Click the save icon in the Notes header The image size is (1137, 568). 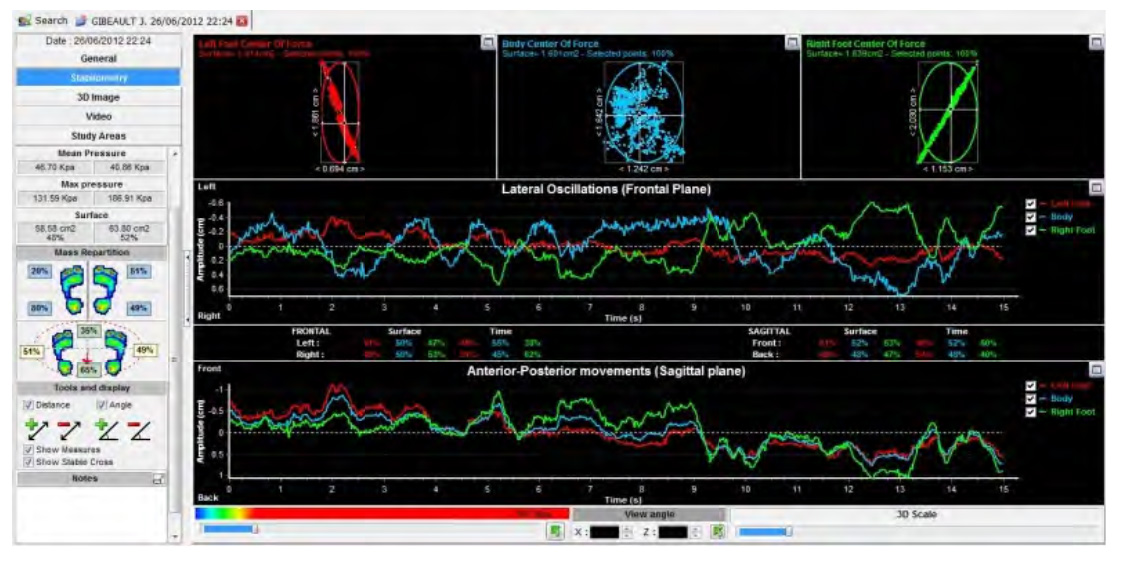click(157, 479)
